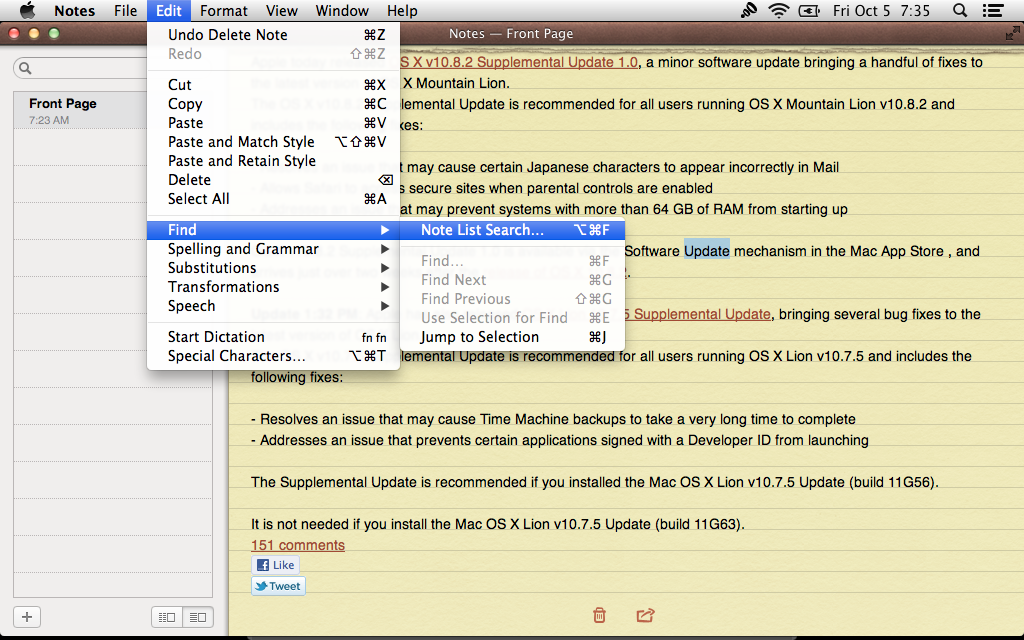Image resolution: width=1024 pixels, height=640 pixels.
Task: Expand the Speech submenu
Action: [x=273, y=306]
